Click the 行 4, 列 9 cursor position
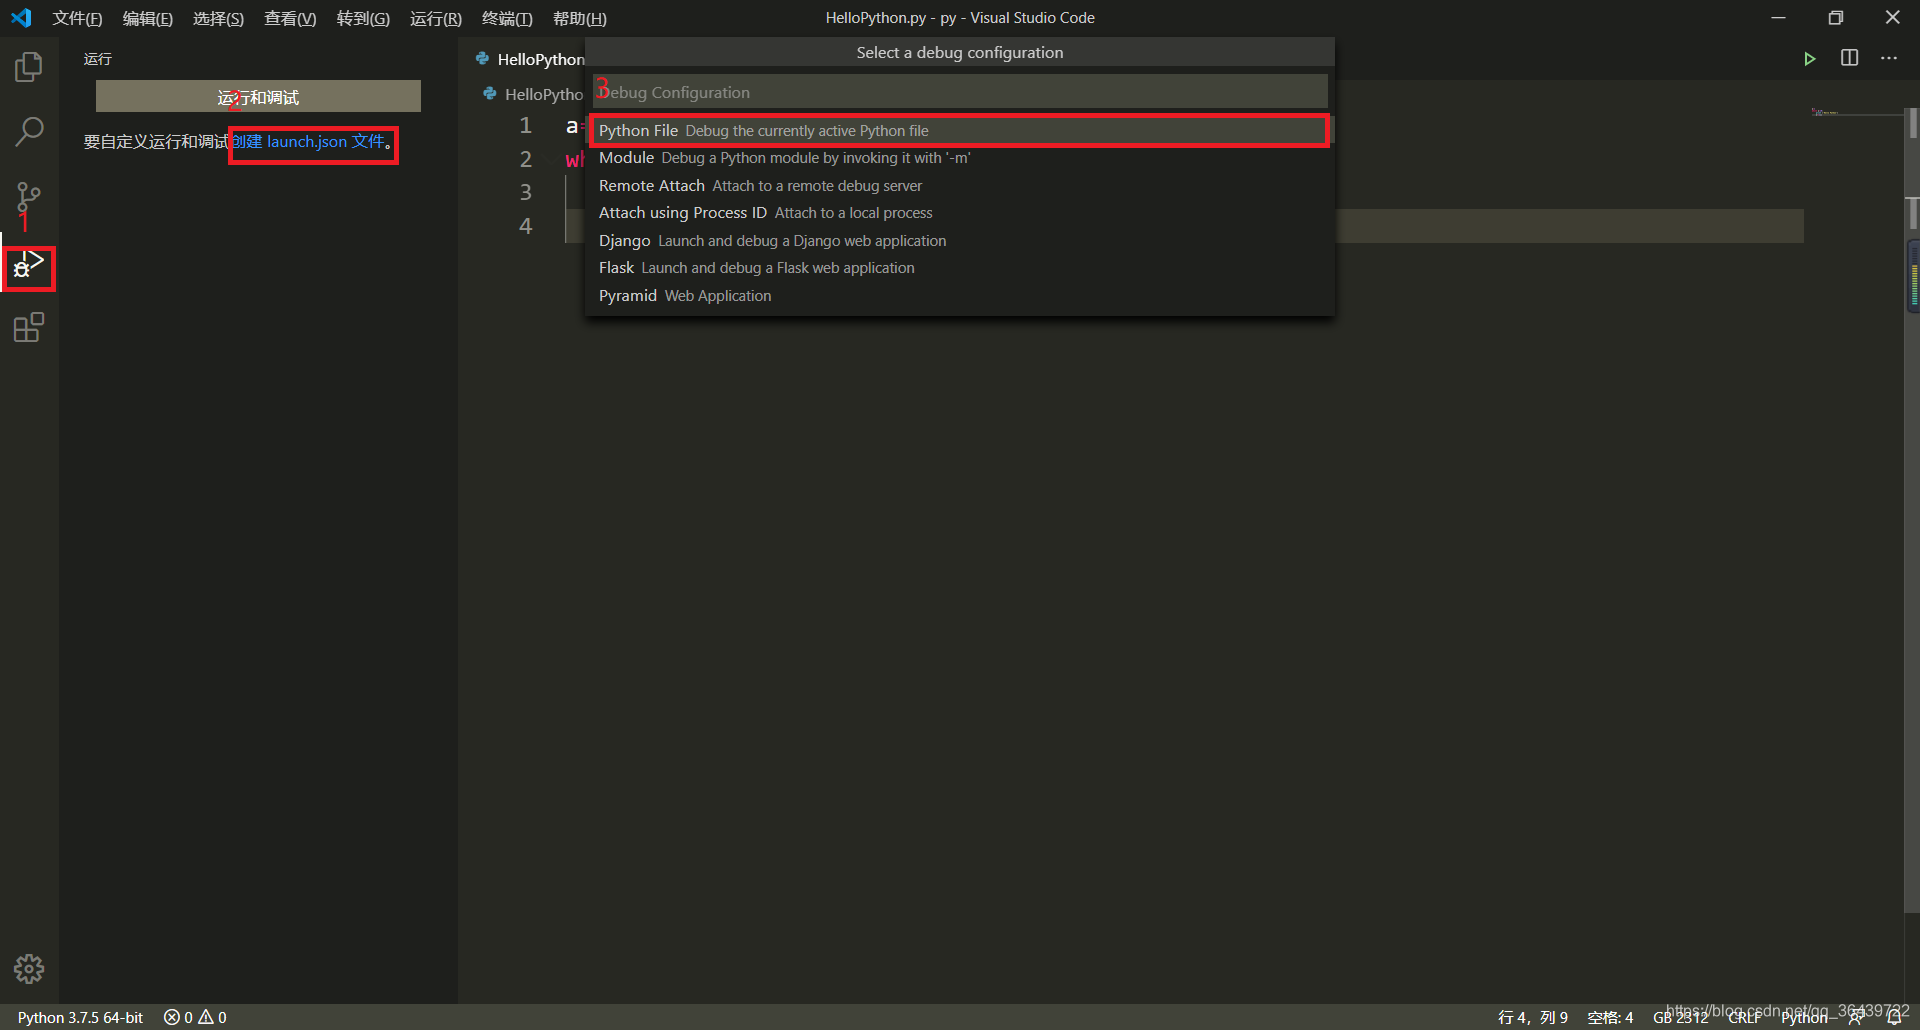Screen dimensions: 1920x1030 [1533, 1017]
